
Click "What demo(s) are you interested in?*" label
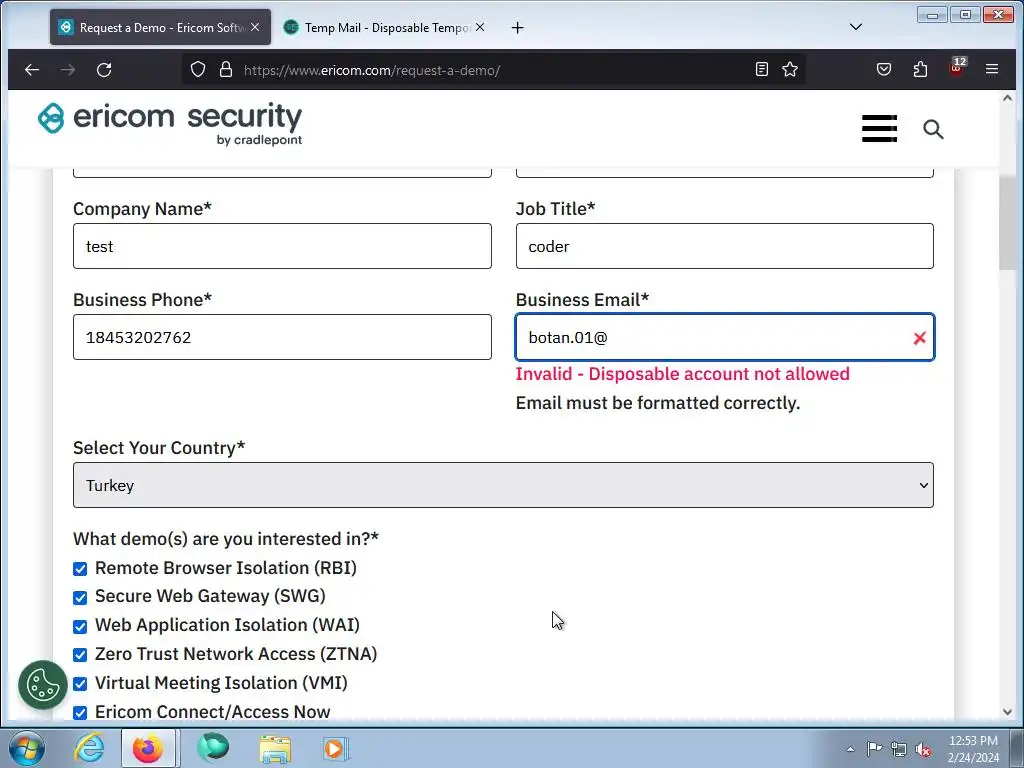coord(226,539)
